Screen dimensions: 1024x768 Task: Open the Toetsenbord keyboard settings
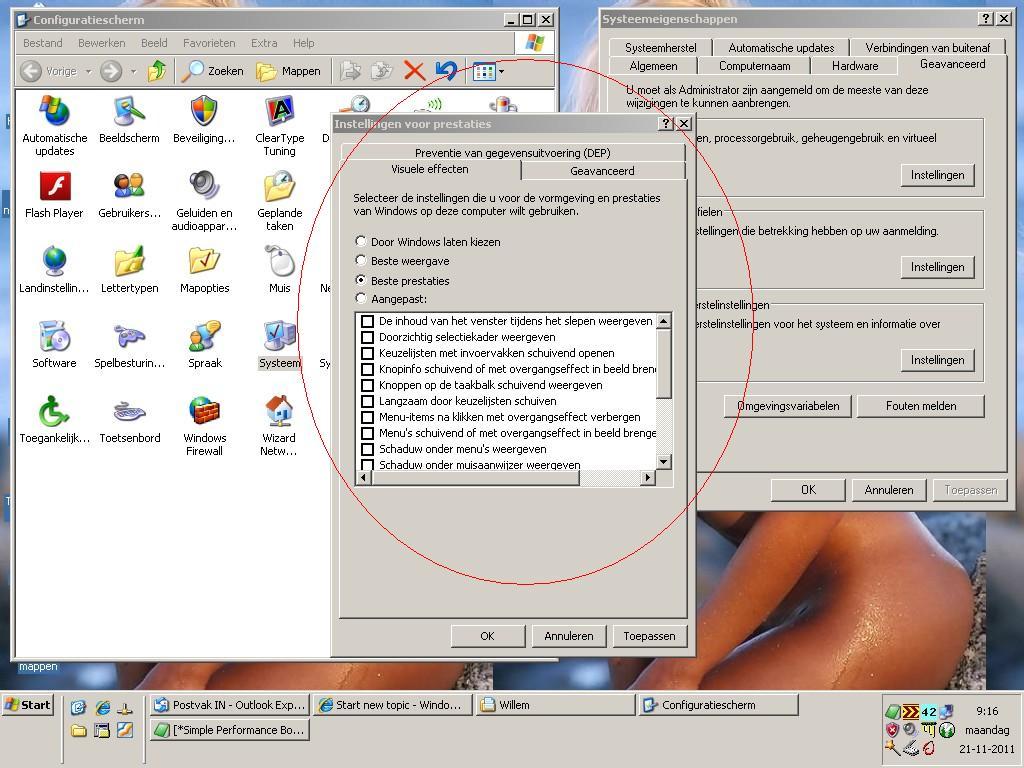pyautogui.click(x=129, y=412)
